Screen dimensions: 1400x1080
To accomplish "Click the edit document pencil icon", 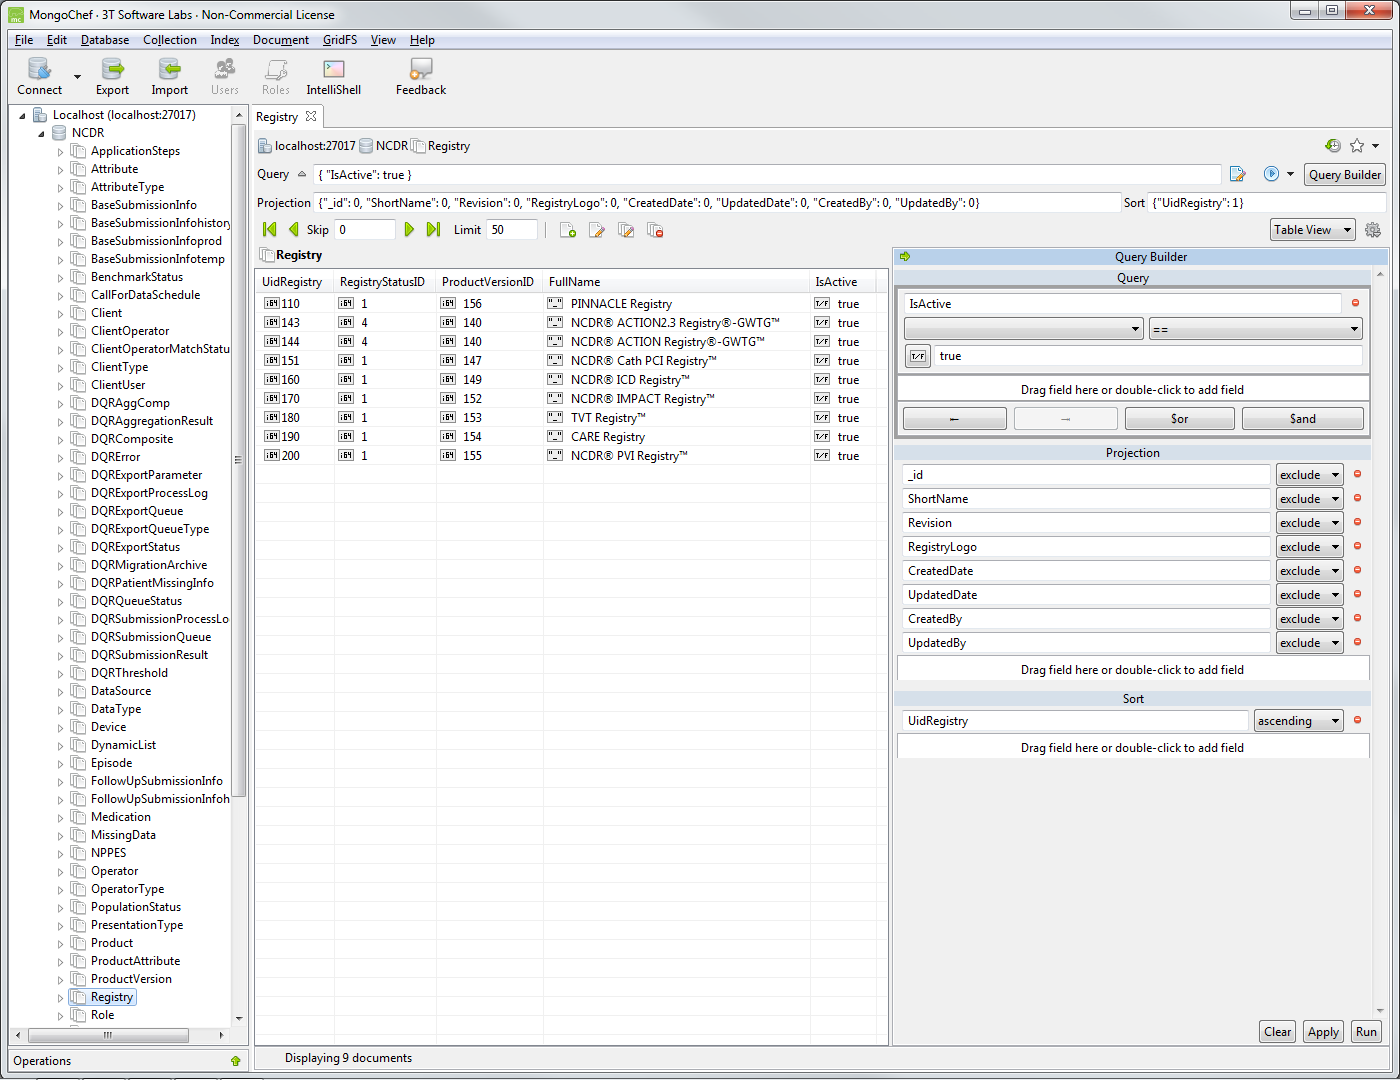I will tap(597, 231).
